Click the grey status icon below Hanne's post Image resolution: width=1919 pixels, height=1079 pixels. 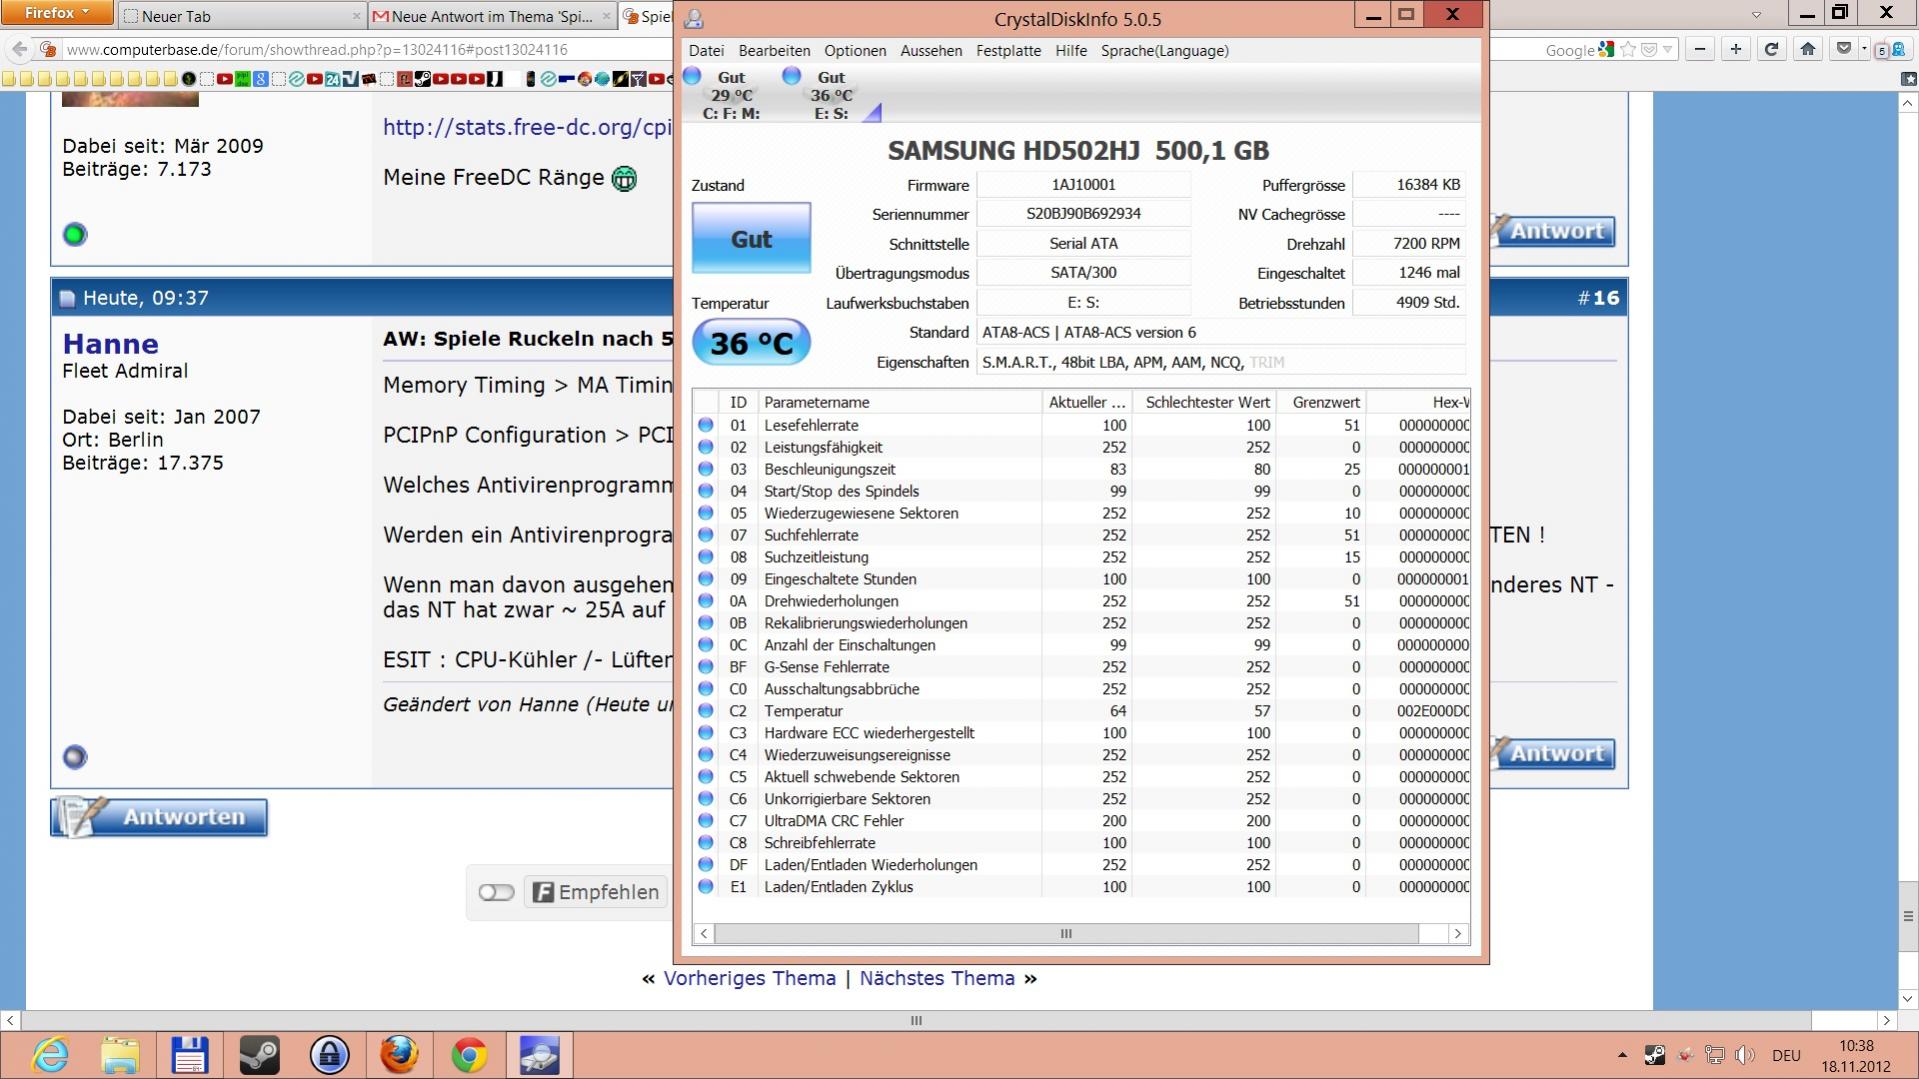coord(75,757)
